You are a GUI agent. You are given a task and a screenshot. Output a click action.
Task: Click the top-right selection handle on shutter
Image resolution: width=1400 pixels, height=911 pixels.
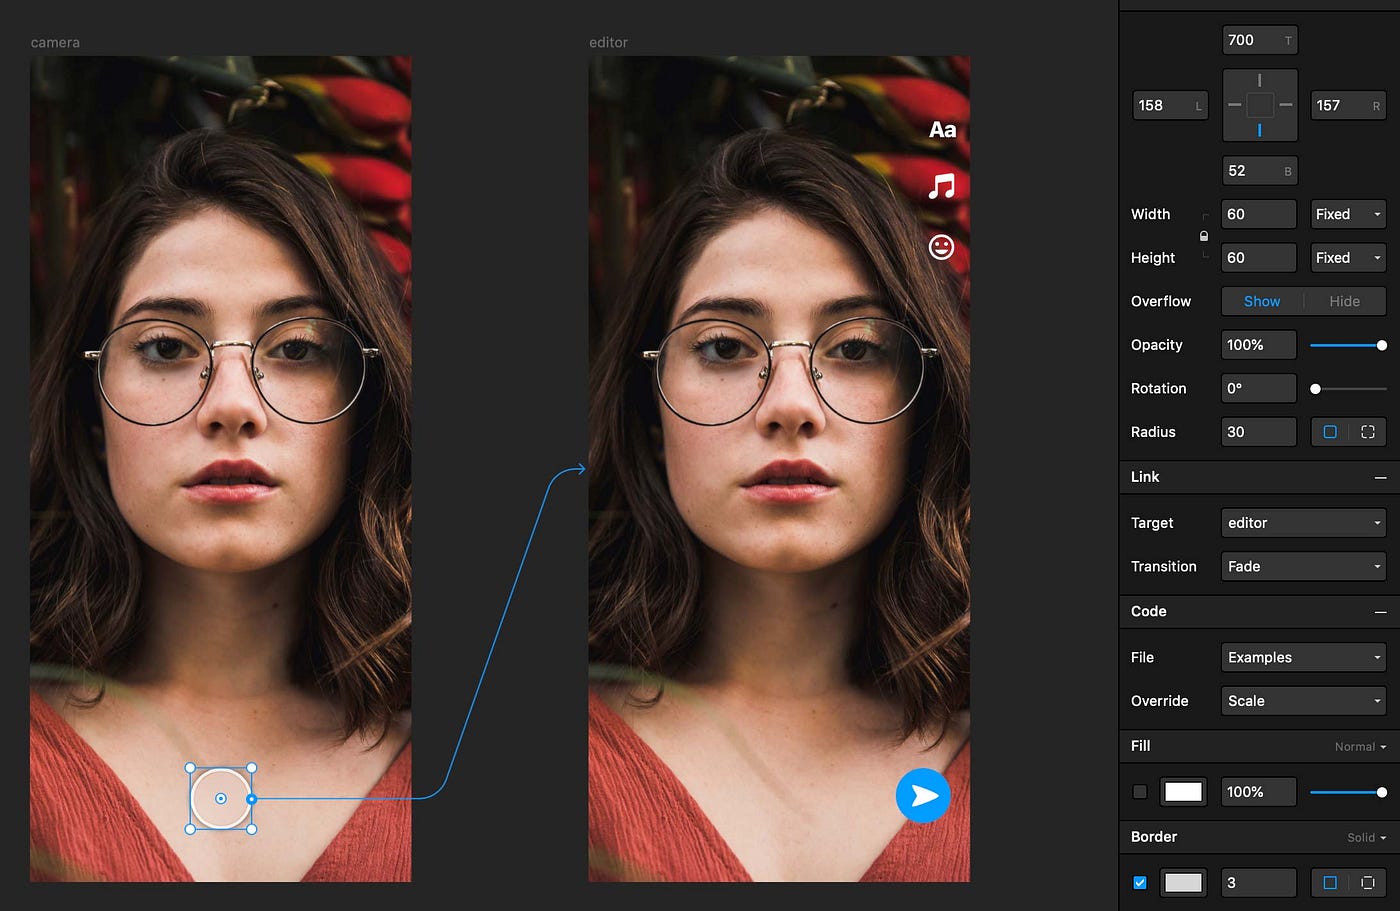pos(252,768)
